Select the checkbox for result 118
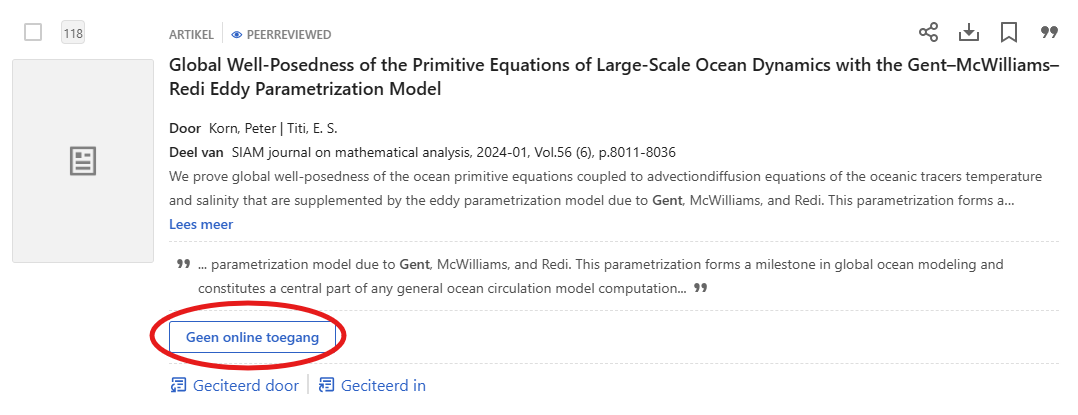Image resolution: width=1078 pixels, height=415 pixels. (33, 33)
